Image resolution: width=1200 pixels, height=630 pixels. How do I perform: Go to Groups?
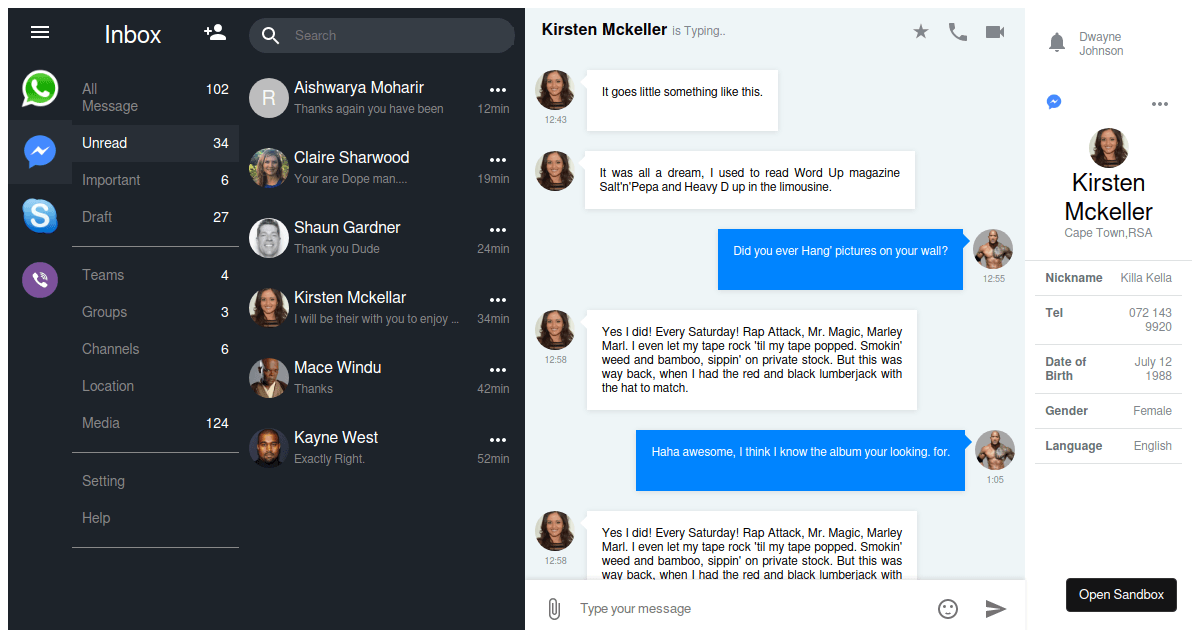pos(155,312)
